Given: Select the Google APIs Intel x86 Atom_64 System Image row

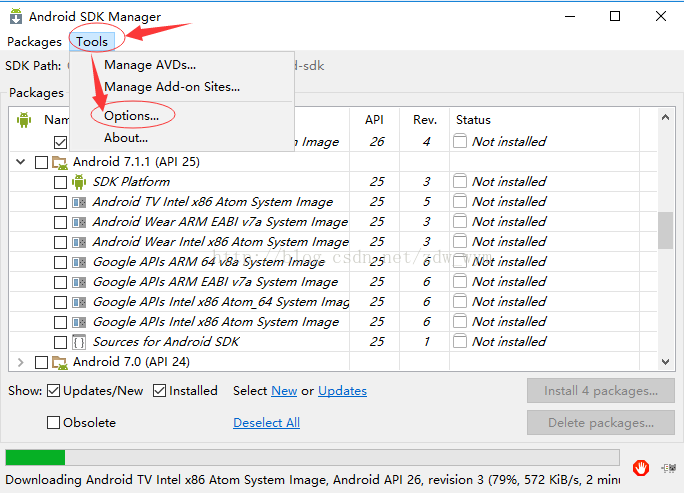Looking at the screenshot, I should tap(333, 302).
